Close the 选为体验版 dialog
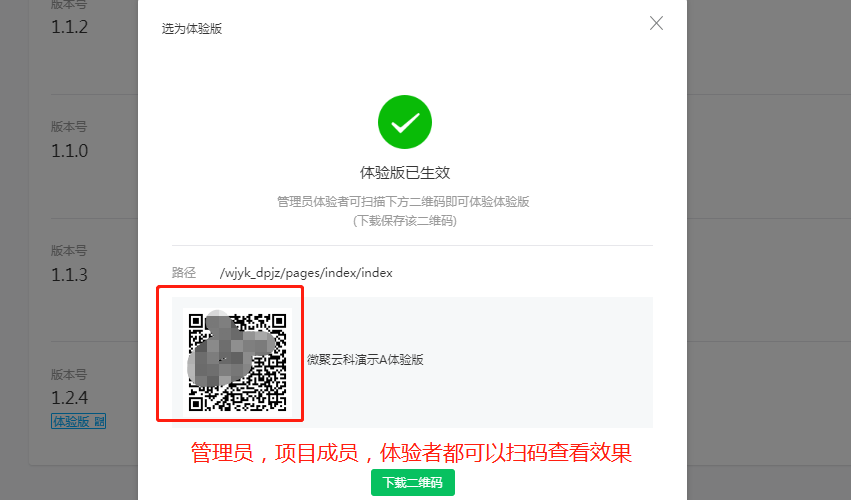The height and width of the screenshot is (500, 851). [656, 23]
